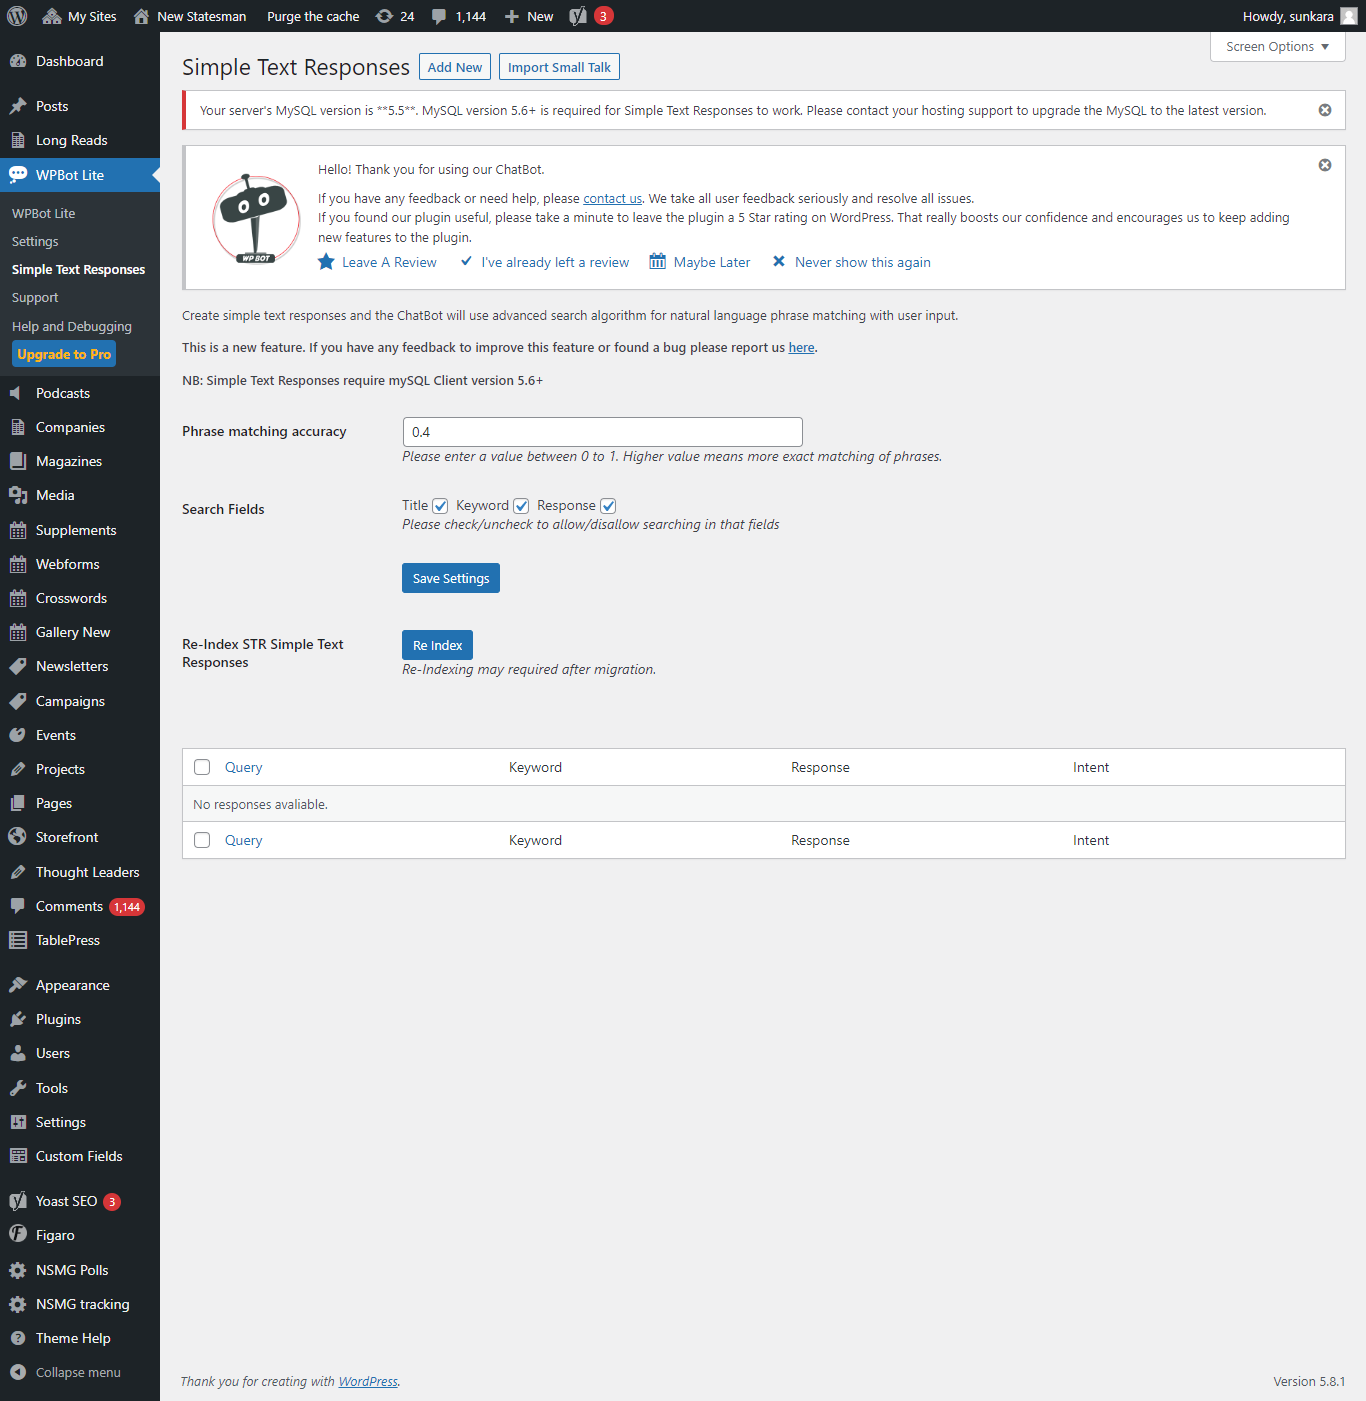1366x1401 pixels.
Task: Click the Events icon in sidebar
Action: [x=18, y=735]
